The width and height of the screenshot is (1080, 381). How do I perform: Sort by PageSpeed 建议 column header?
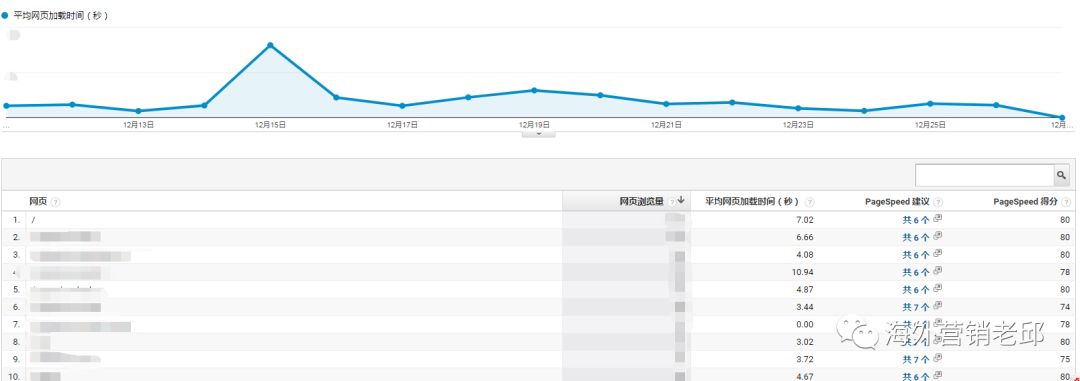click(897, 202)
